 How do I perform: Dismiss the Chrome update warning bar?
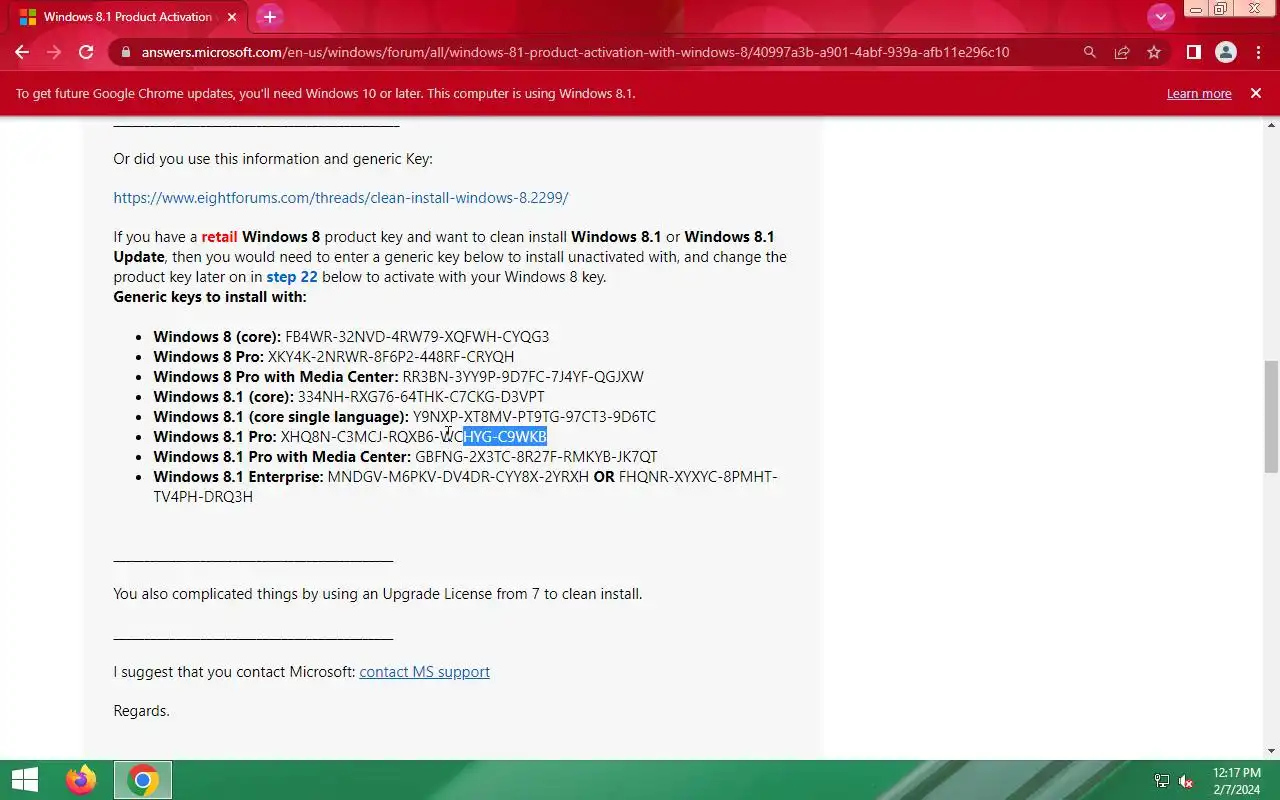tap(1256, 93)
